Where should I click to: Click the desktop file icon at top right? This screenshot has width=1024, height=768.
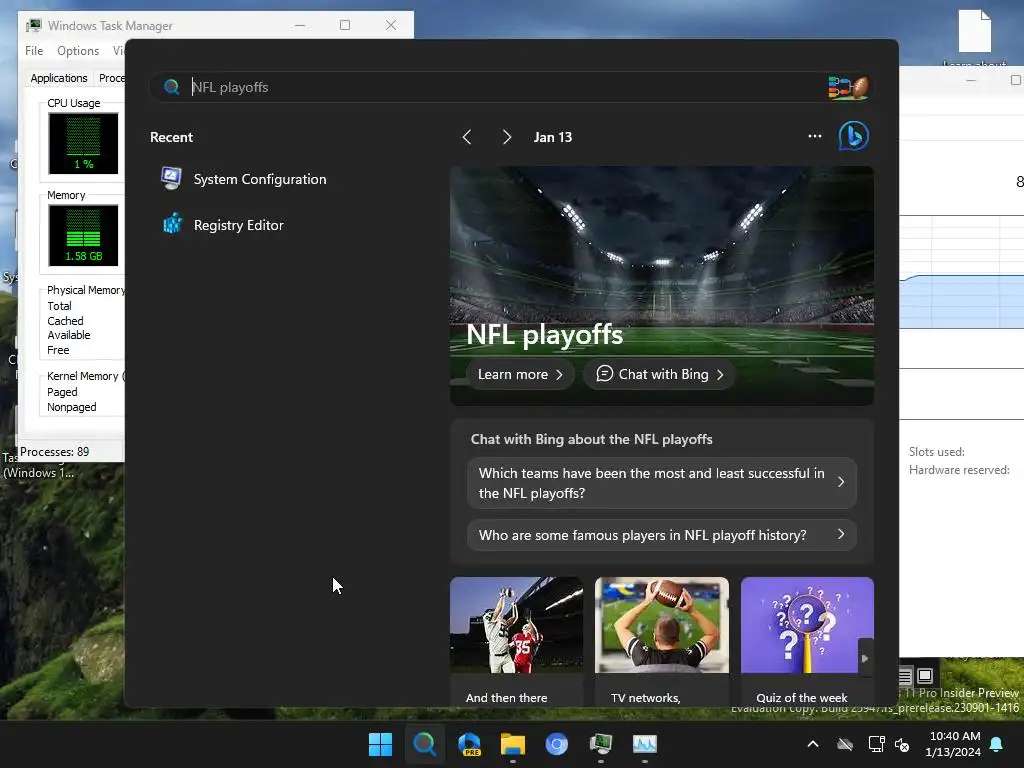(x=974, y=31)
